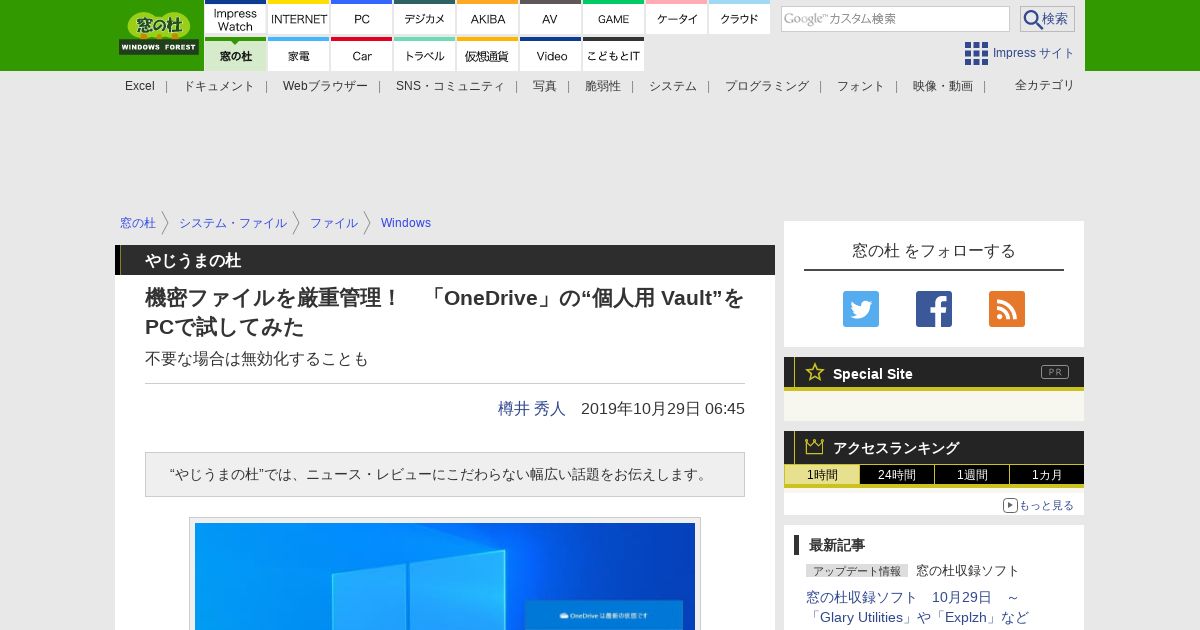Open the AKIBA tab

pos(488,18)
